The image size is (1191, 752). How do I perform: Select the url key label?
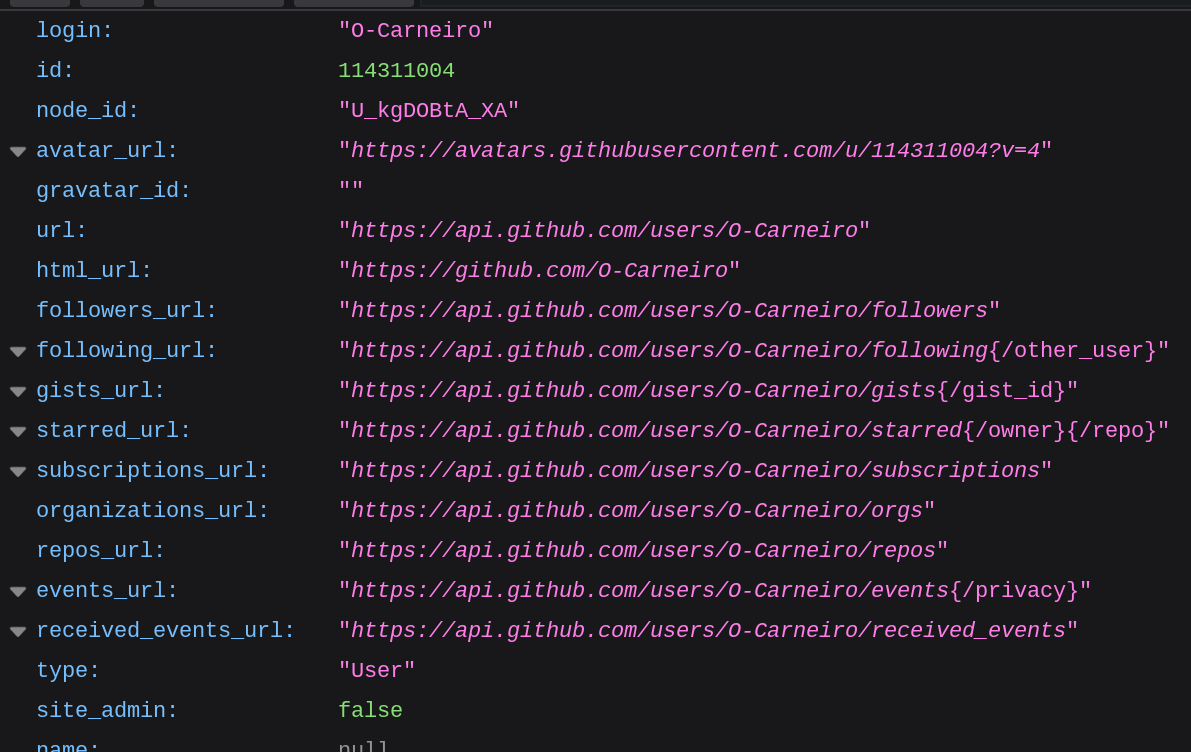click(x=62, y=230)
